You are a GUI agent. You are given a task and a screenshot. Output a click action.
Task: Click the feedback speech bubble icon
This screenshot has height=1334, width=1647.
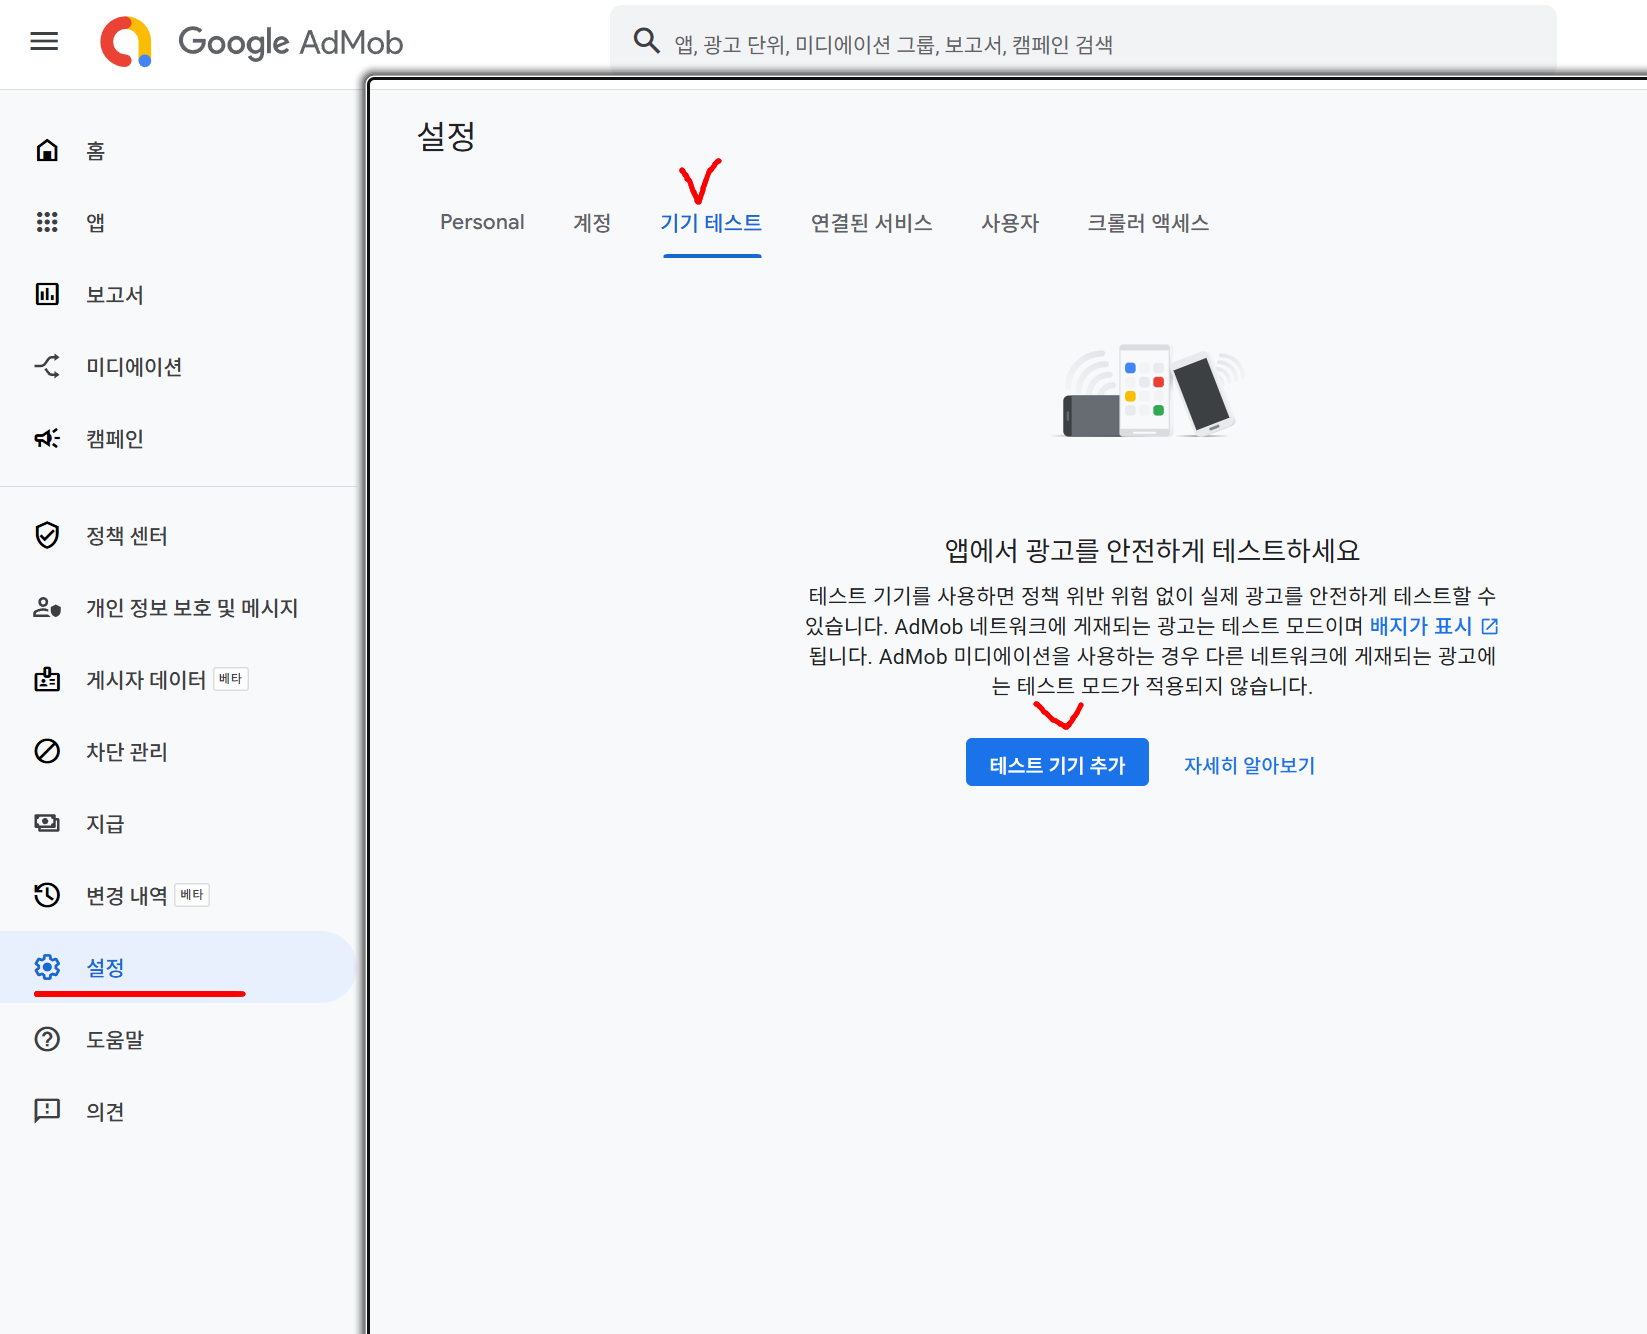tap(47, 1111)
